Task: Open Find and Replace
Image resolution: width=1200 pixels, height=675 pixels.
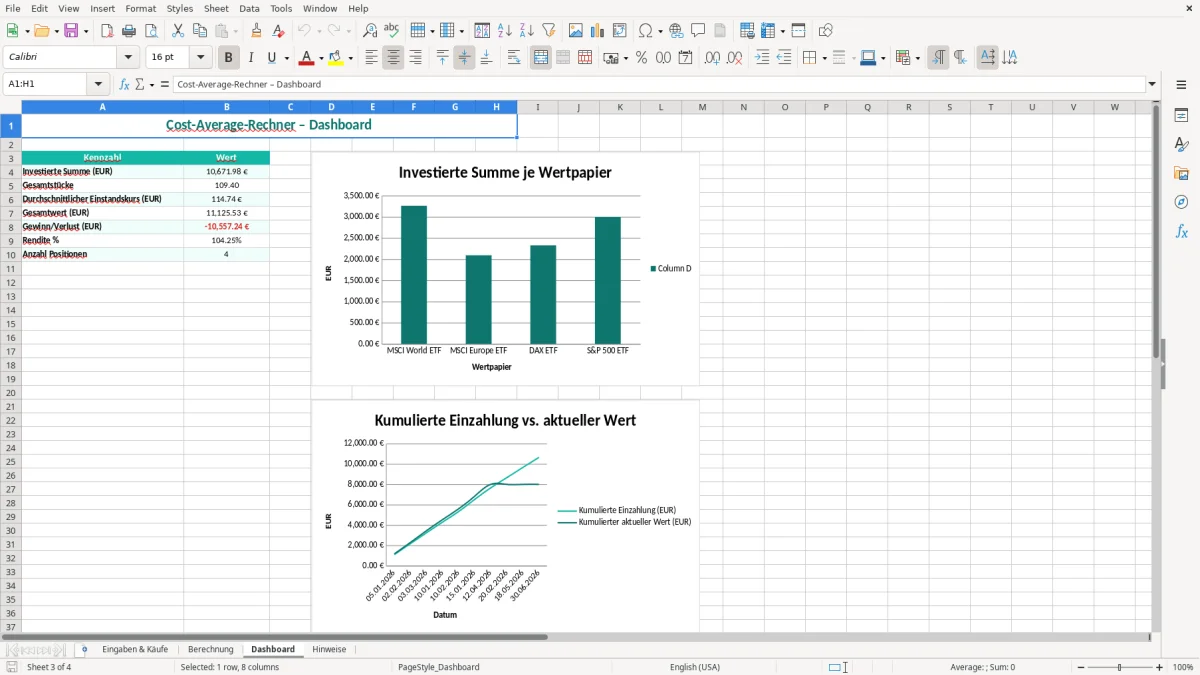Action: tap(370, 31)
